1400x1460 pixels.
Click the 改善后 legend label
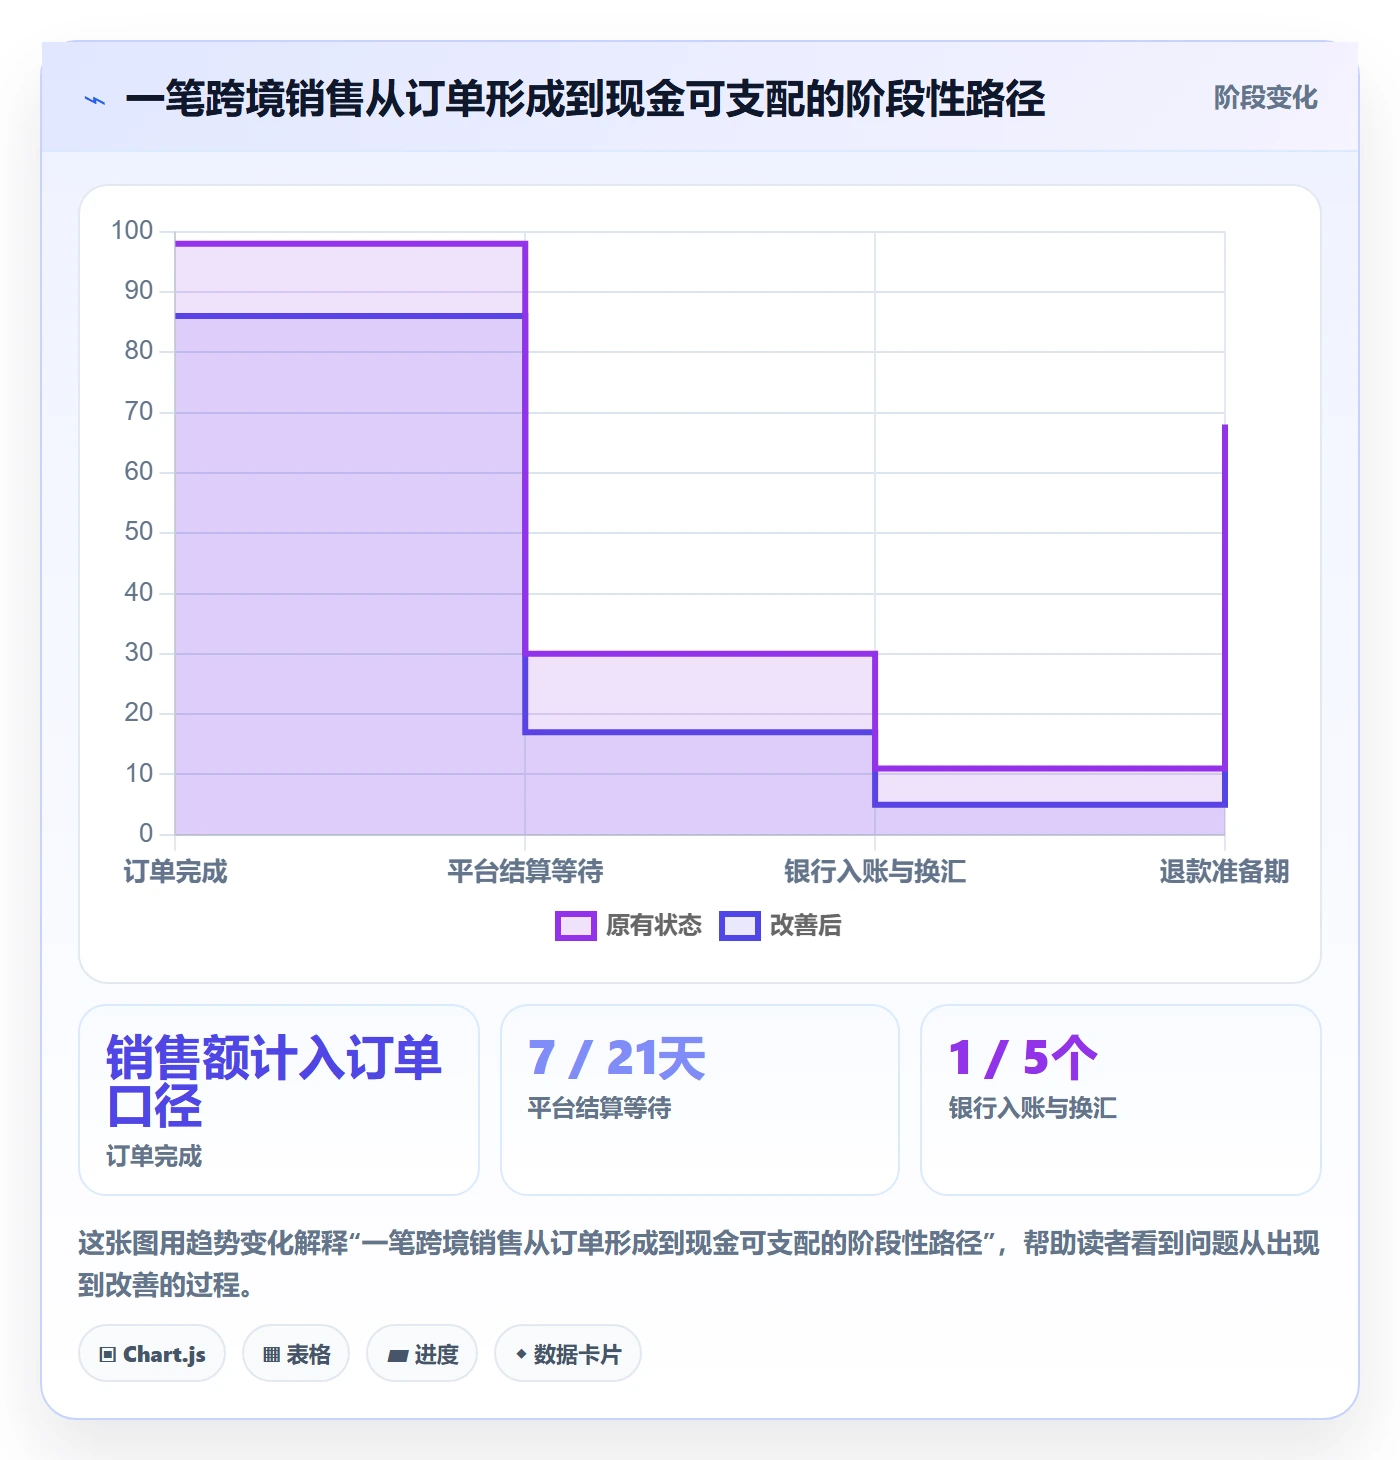[x=805, y=926]
